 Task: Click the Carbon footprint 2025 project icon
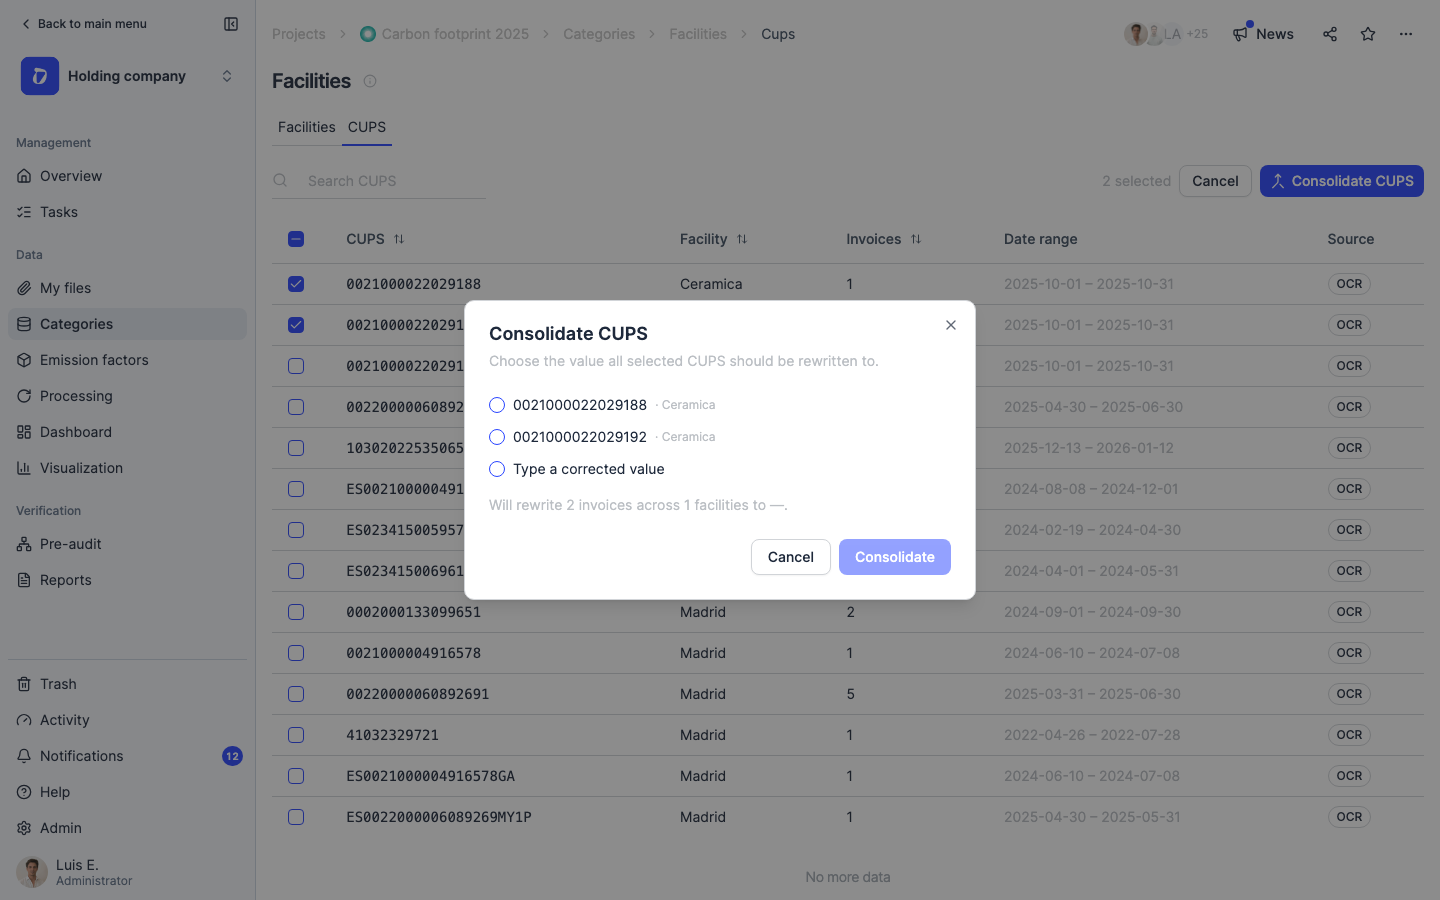[368, 34]
